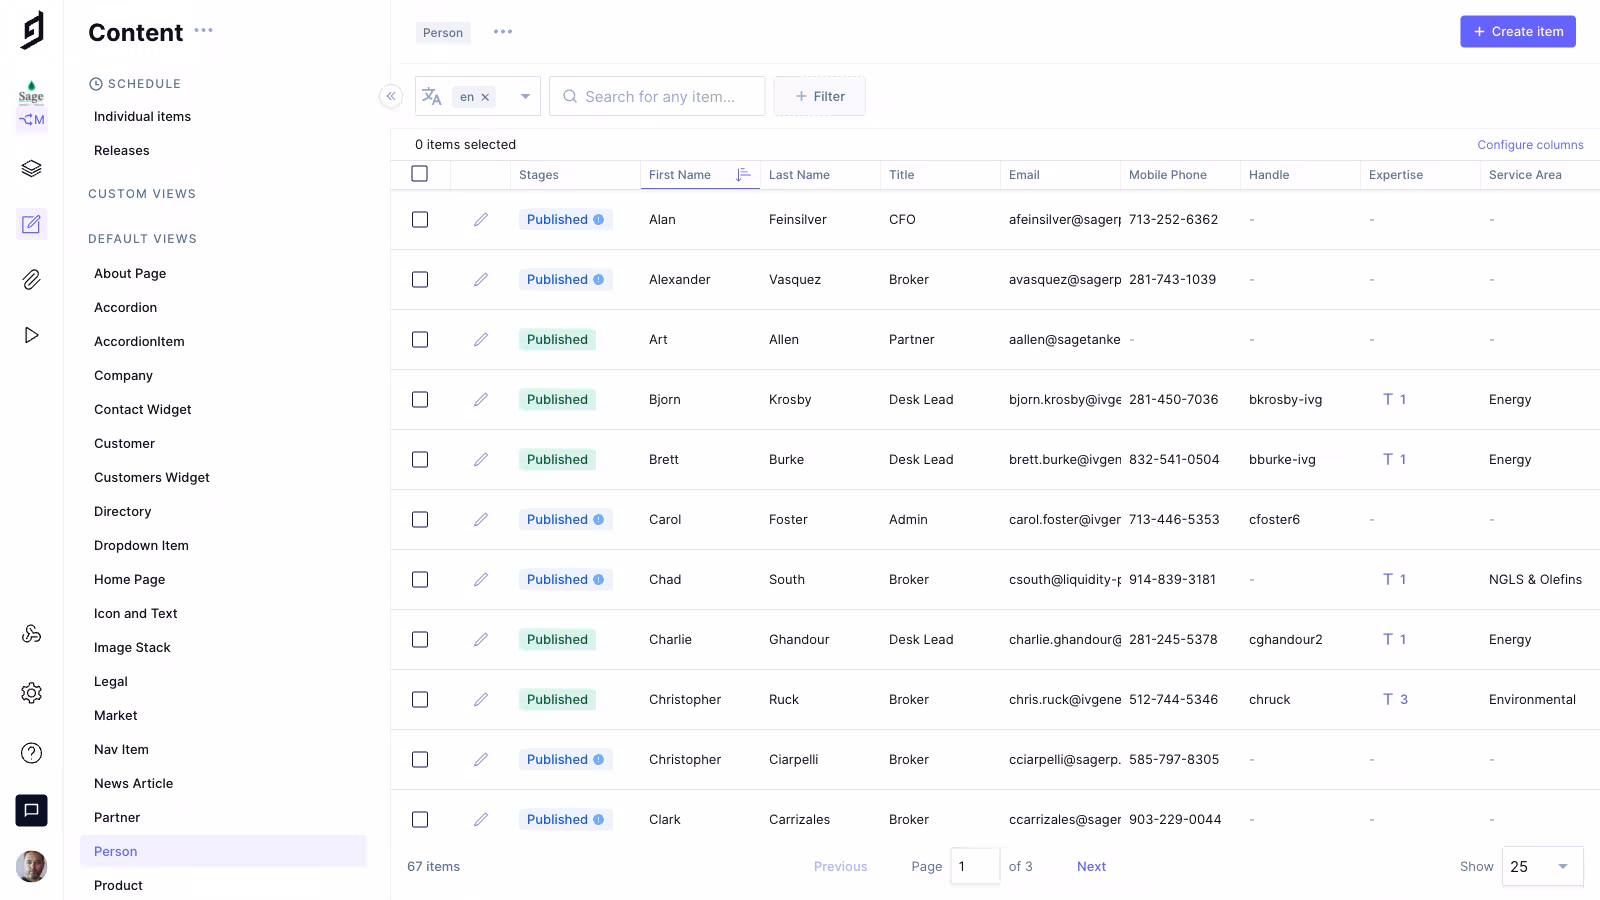Click the Search for any item field

tap(660, 97)
